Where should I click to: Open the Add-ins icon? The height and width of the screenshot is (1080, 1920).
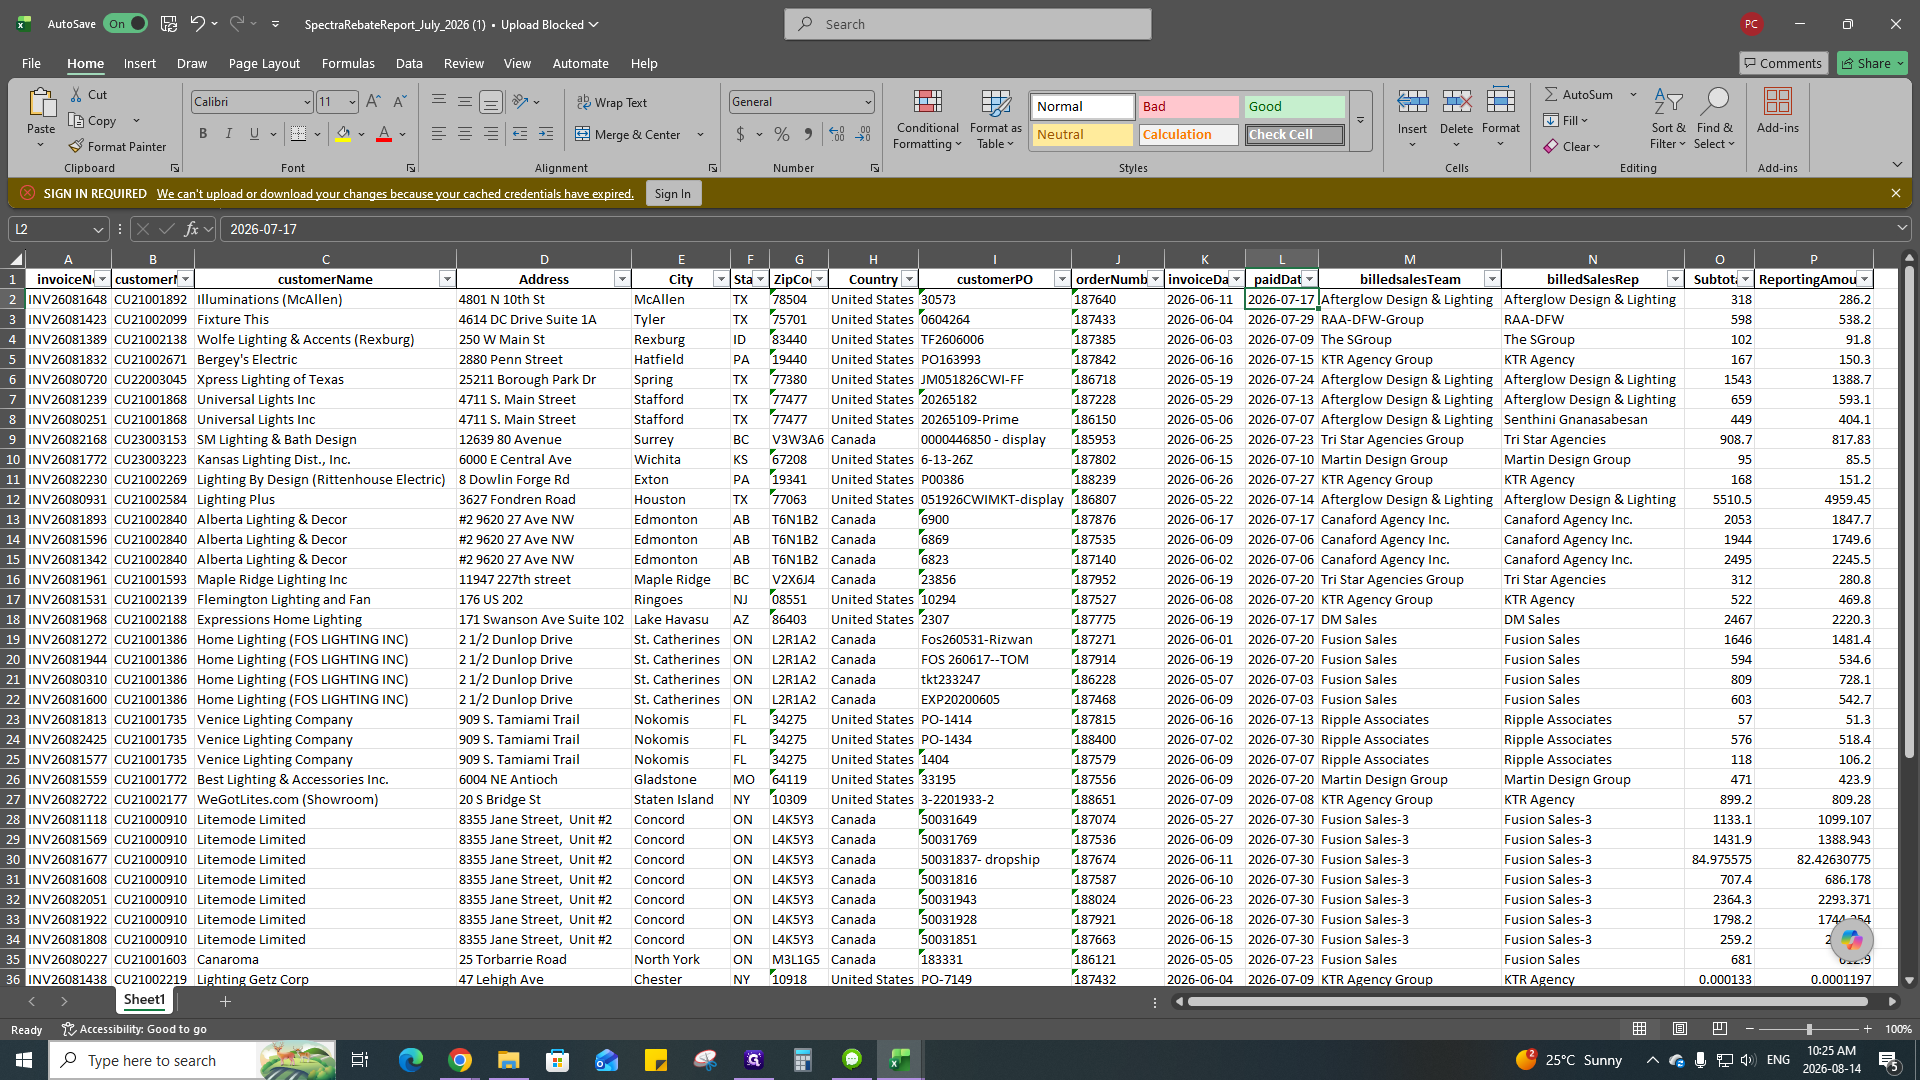pyautogui.click(x=1777, y=102)
